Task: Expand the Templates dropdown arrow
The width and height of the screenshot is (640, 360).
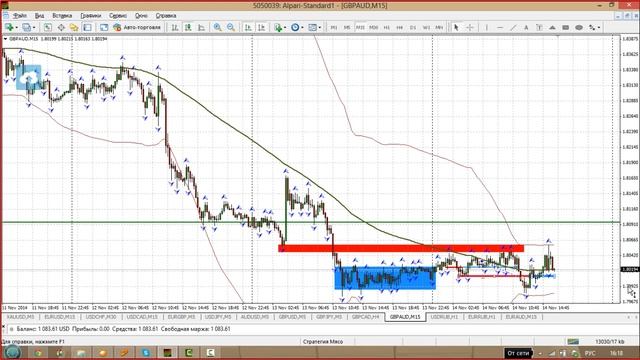Action: point(320,27)
